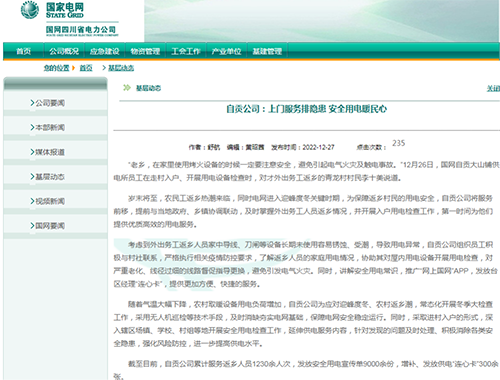This screenshot has height=380, width=500.
Task: Select 应急建设 in the top menu
Action: [x=105, y=51]
